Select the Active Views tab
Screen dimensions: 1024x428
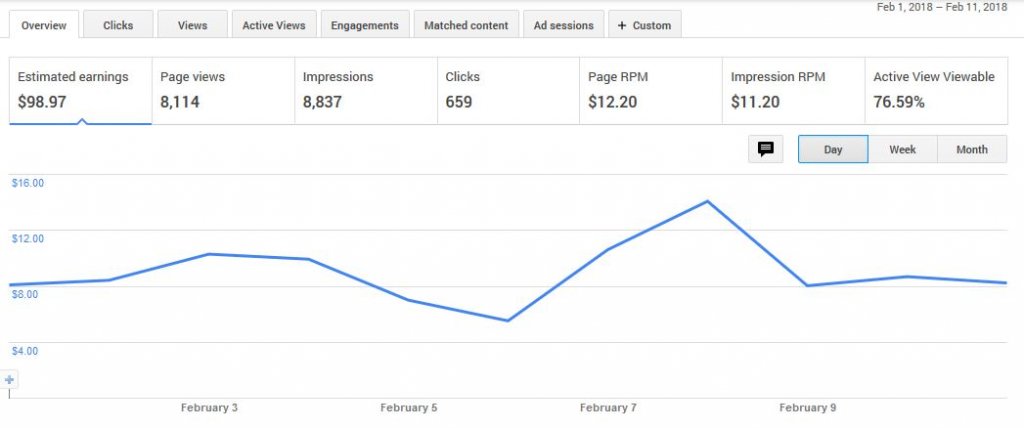point(274,25)
